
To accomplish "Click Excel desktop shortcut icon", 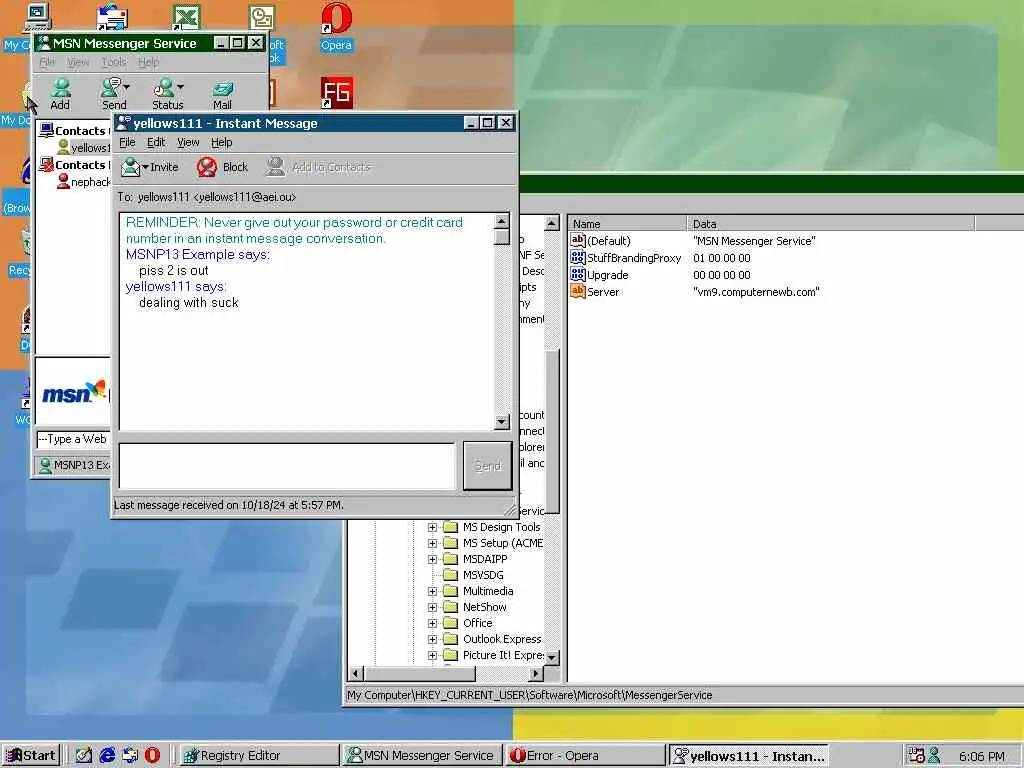I will pos(186,16).
